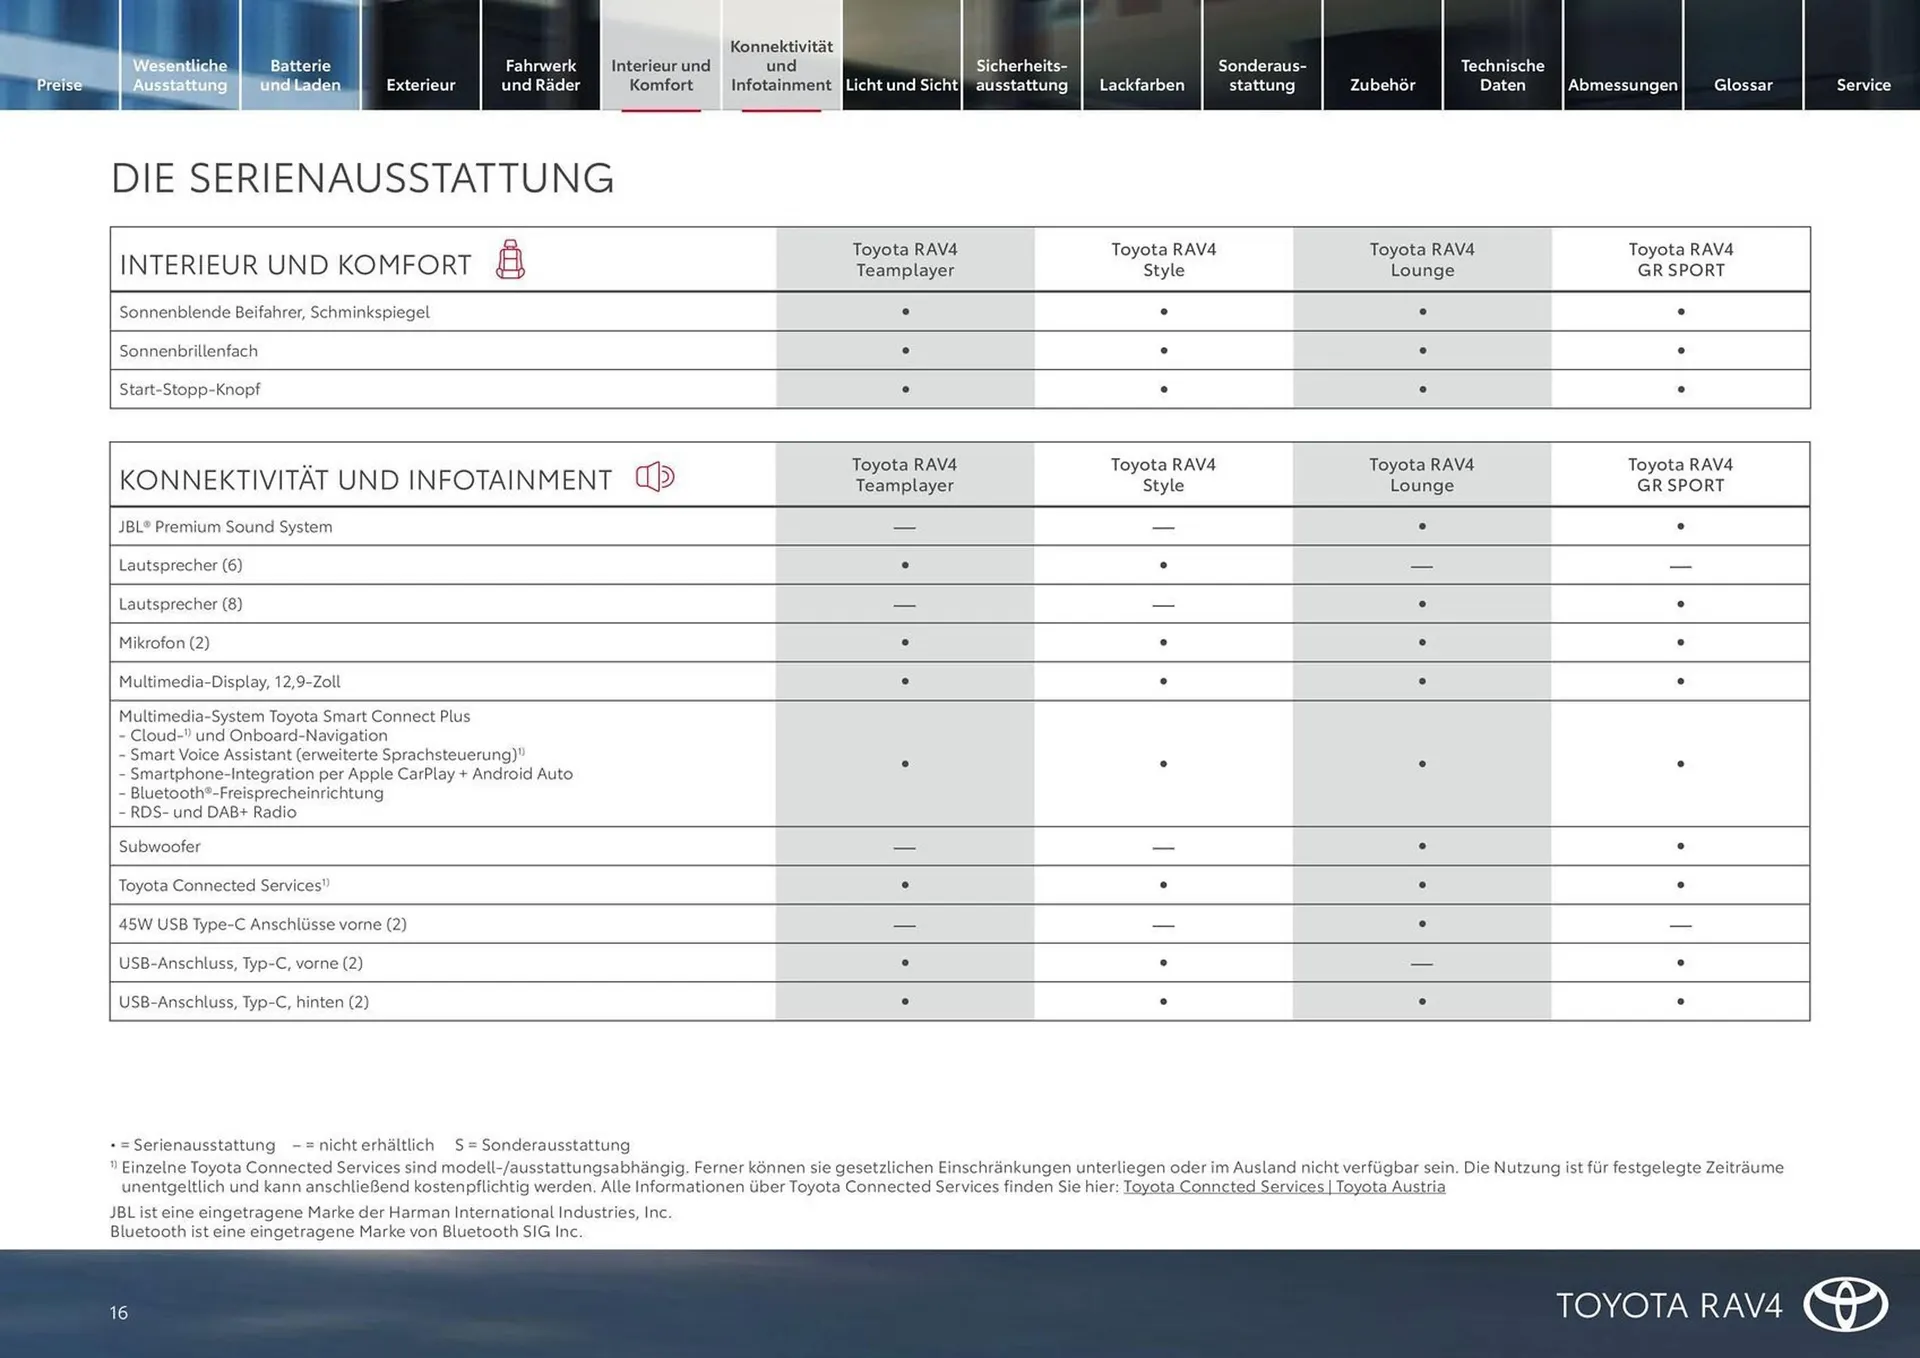Click the red speaker icon beside KONNEKTIVITÄT UND INFOTAINMENT
Viewport: 1920px width, 1358px height.
pos(655,476)
